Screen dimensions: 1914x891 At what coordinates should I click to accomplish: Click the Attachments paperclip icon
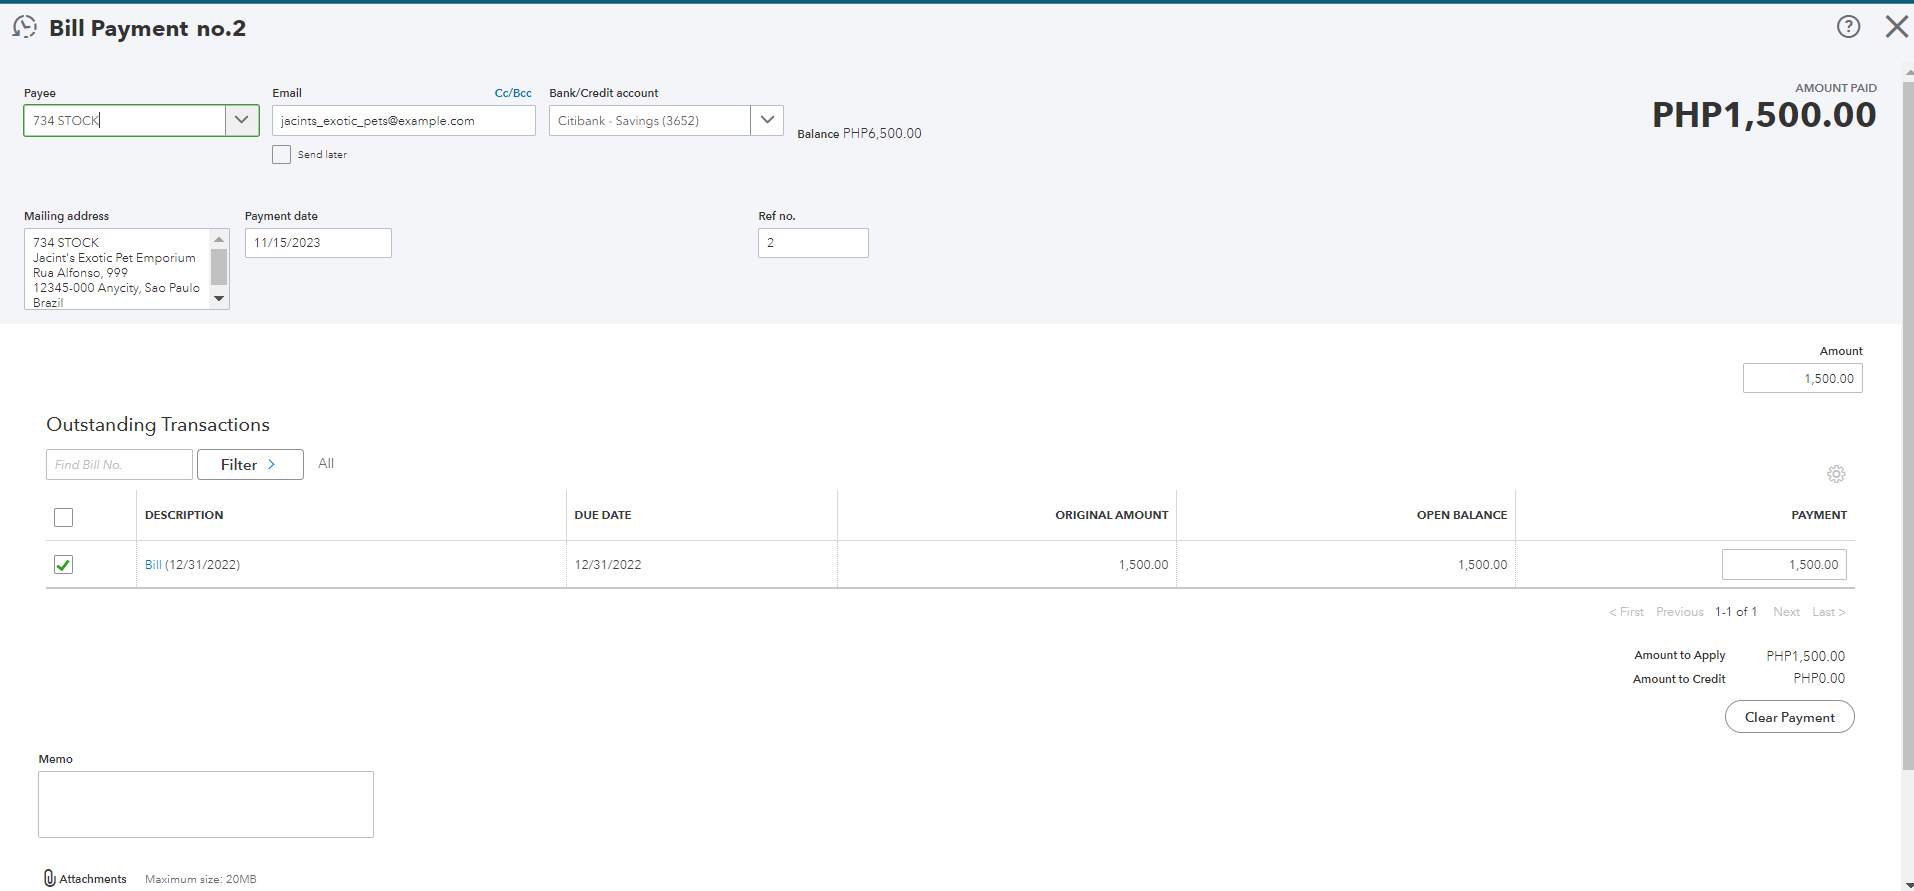pyautogui.click(x=49, y=879)
